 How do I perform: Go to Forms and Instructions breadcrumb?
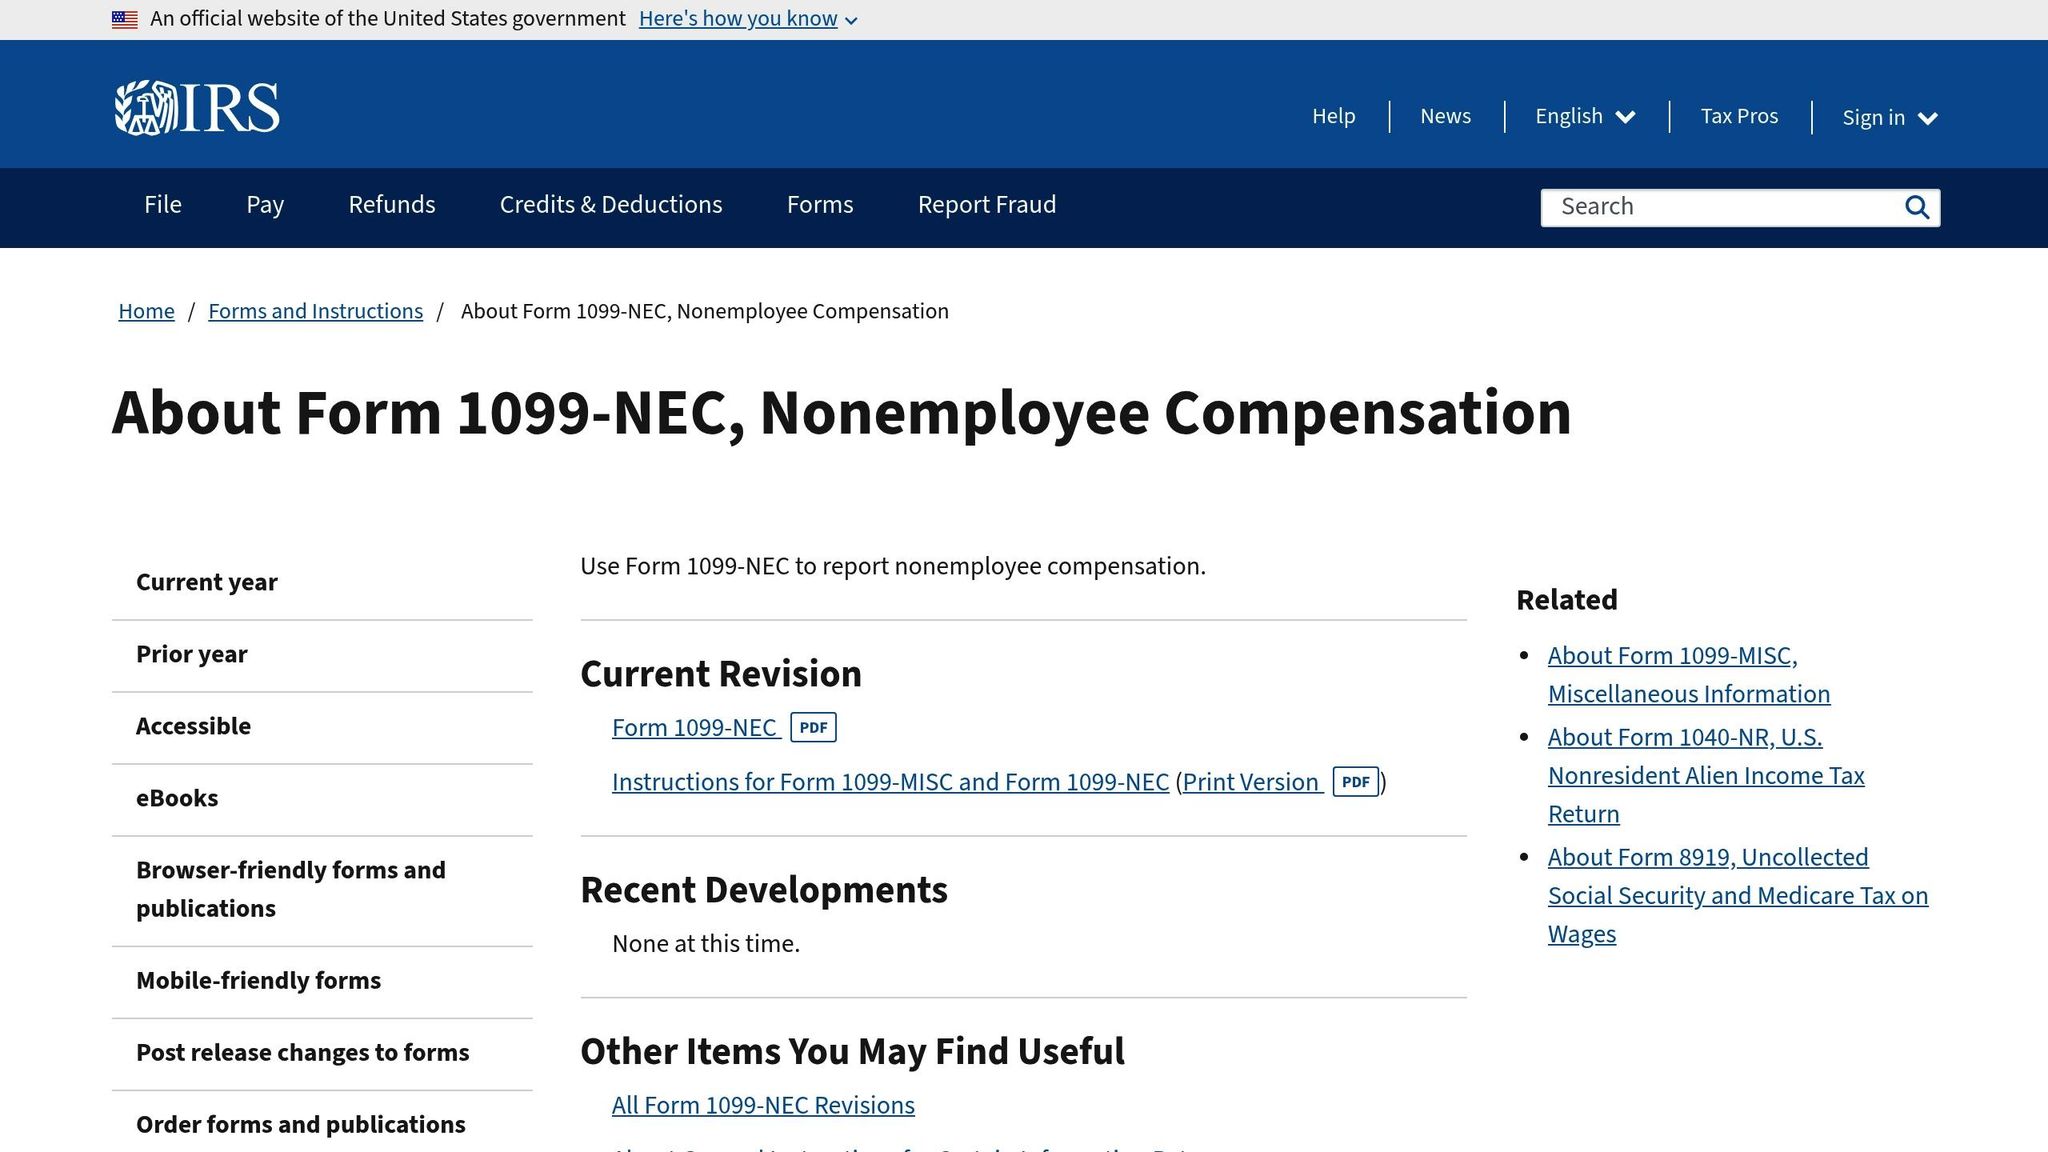[315, 311]
